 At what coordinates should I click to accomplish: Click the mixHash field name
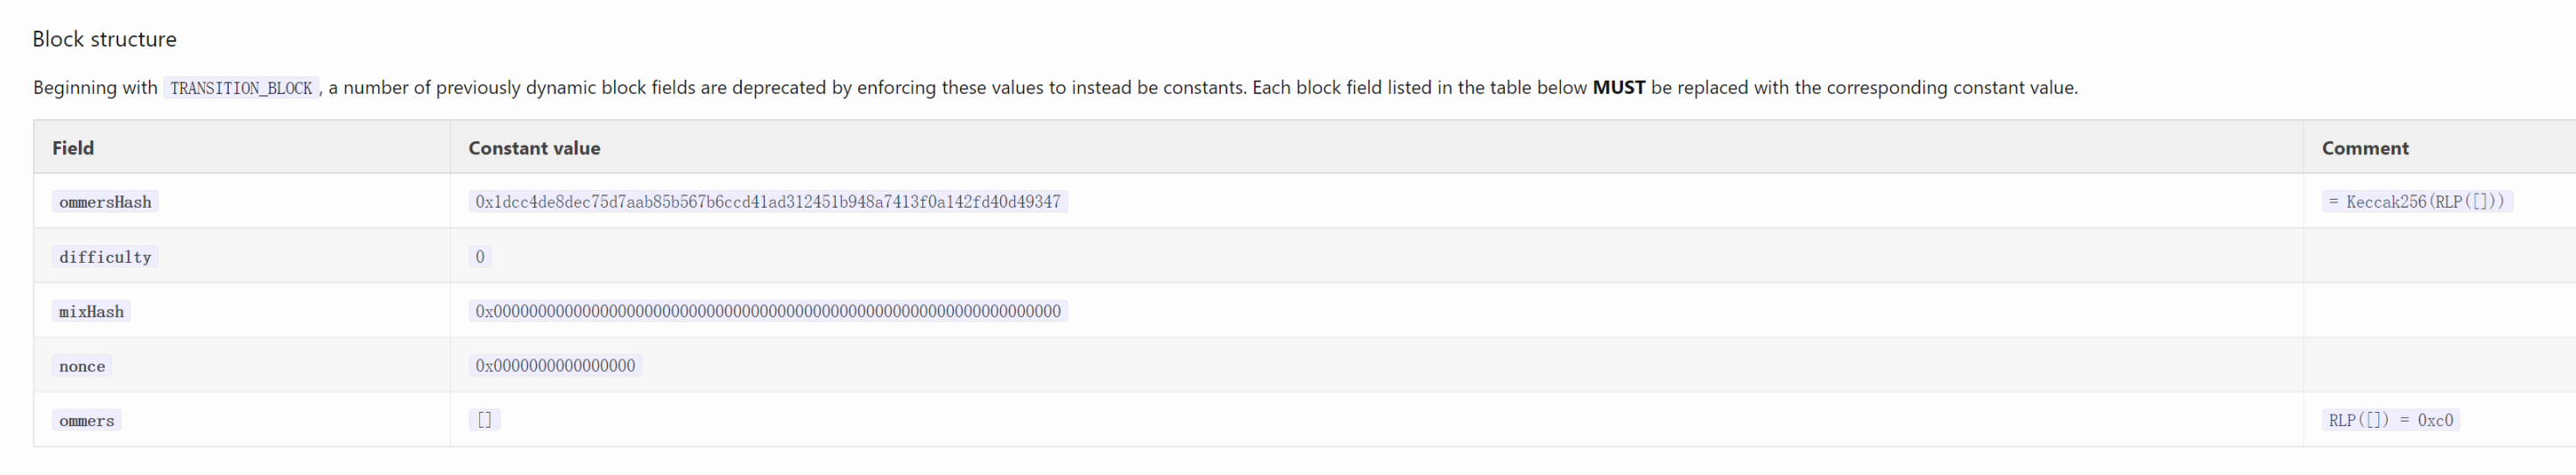pos(91,312)
